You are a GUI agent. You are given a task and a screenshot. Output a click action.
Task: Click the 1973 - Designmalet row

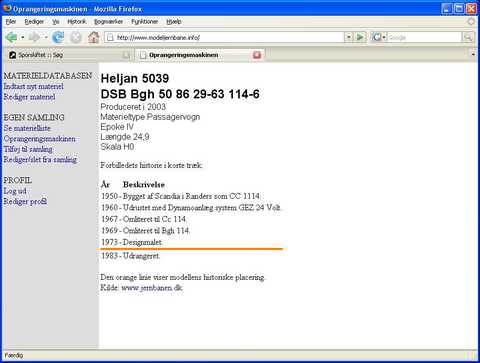tap(131, 242)
